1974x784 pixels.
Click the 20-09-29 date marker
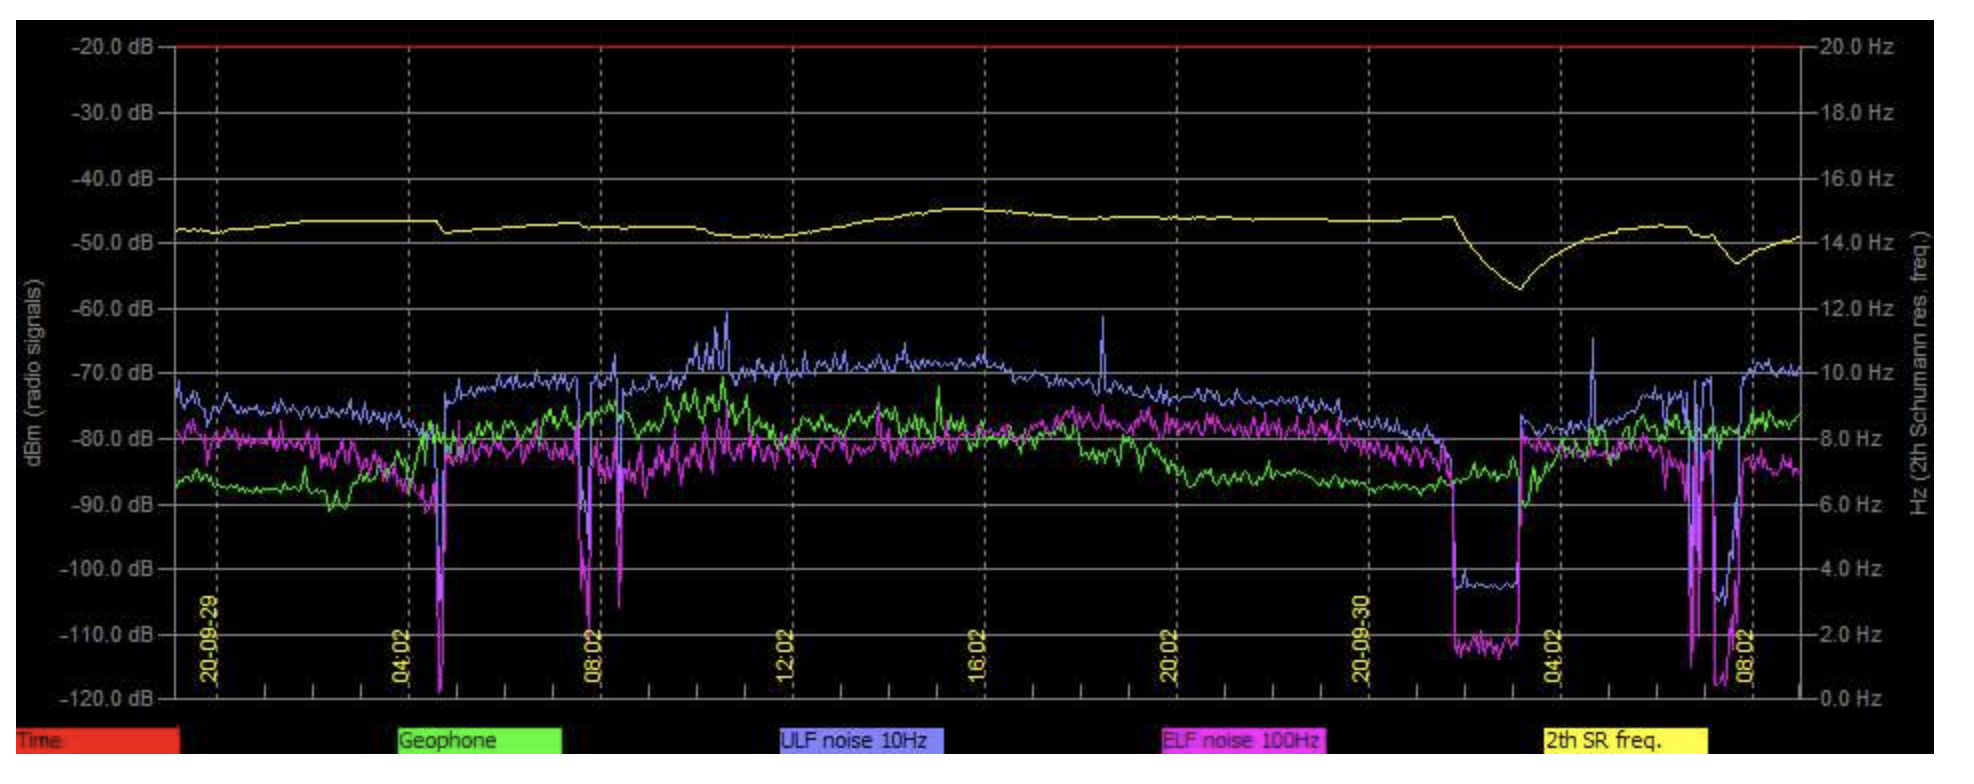click(x=209, y=639)
